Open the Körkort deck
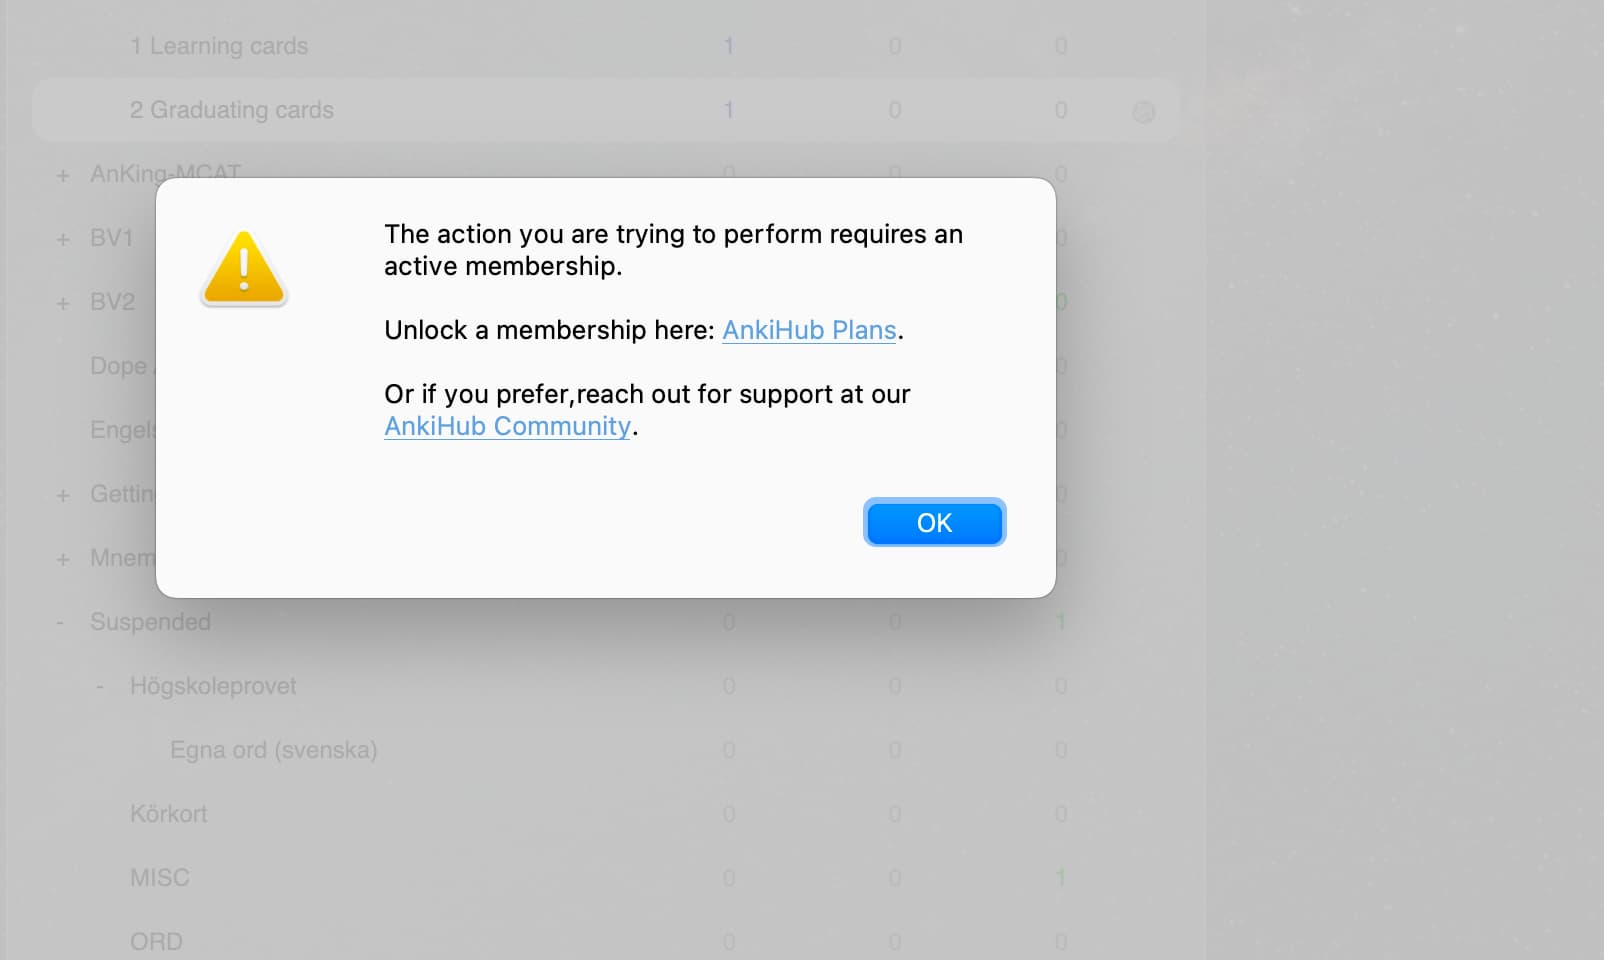The image size is (1604, 960). click(x=168, y=814)
